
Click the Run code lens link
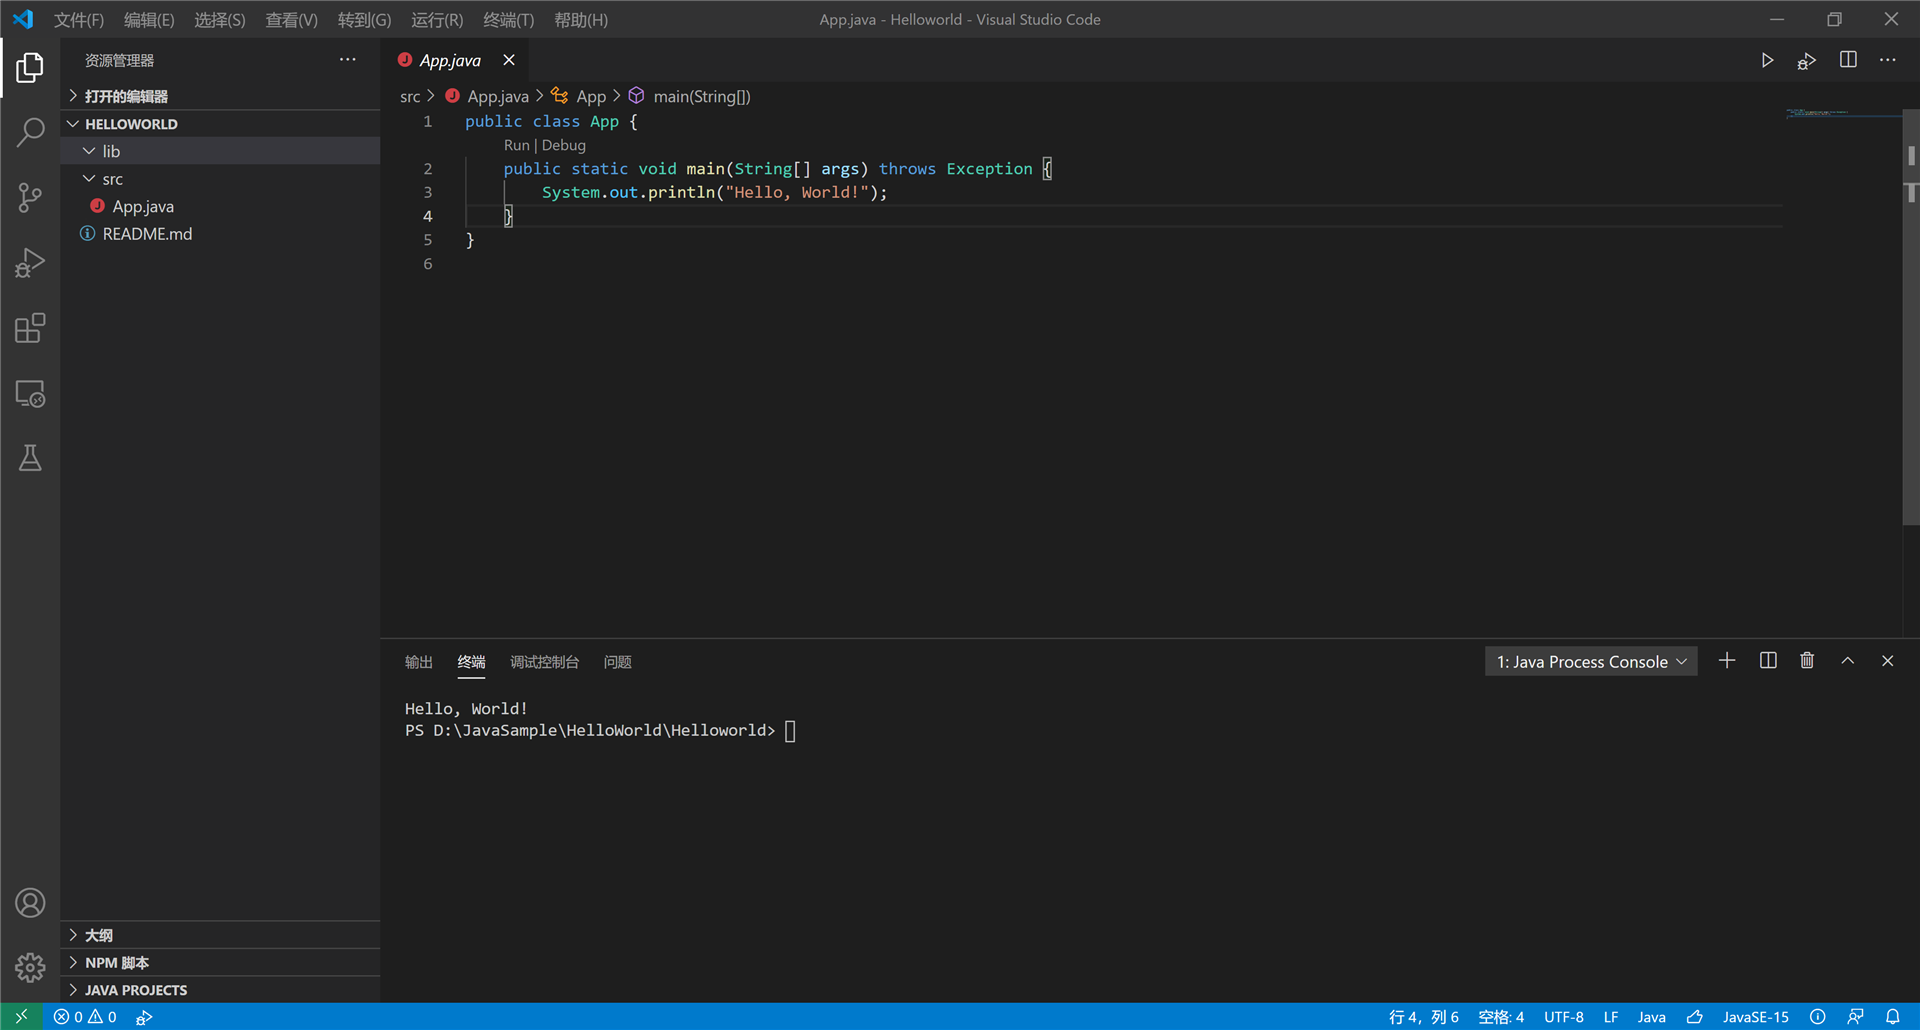517,145
